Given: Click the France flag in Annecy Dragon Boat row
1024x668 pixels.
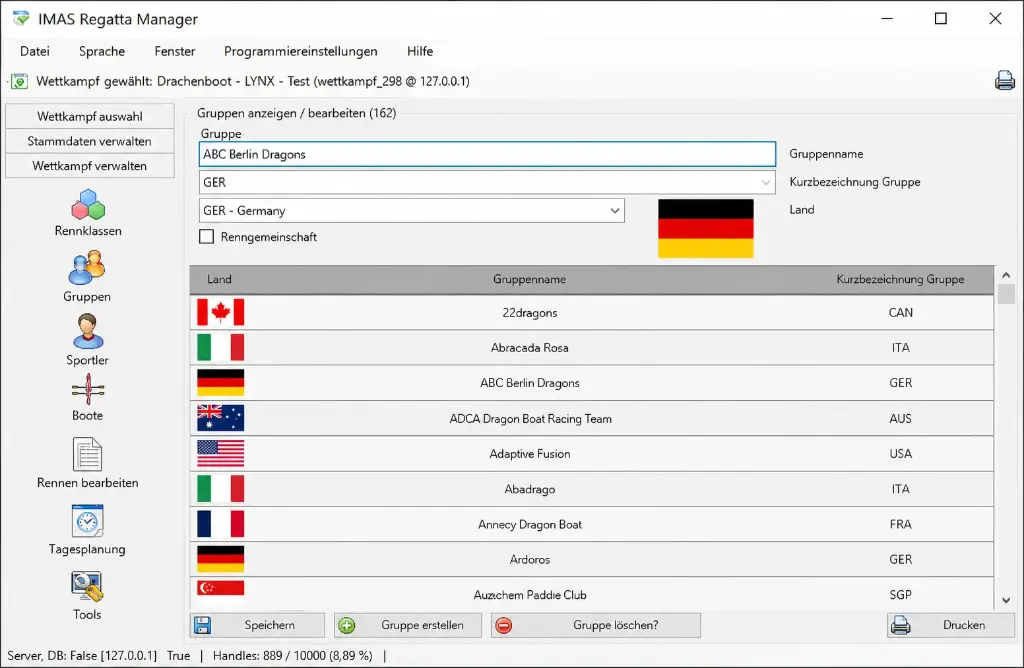Looking at the screenshot, I should tap(221, 524).
